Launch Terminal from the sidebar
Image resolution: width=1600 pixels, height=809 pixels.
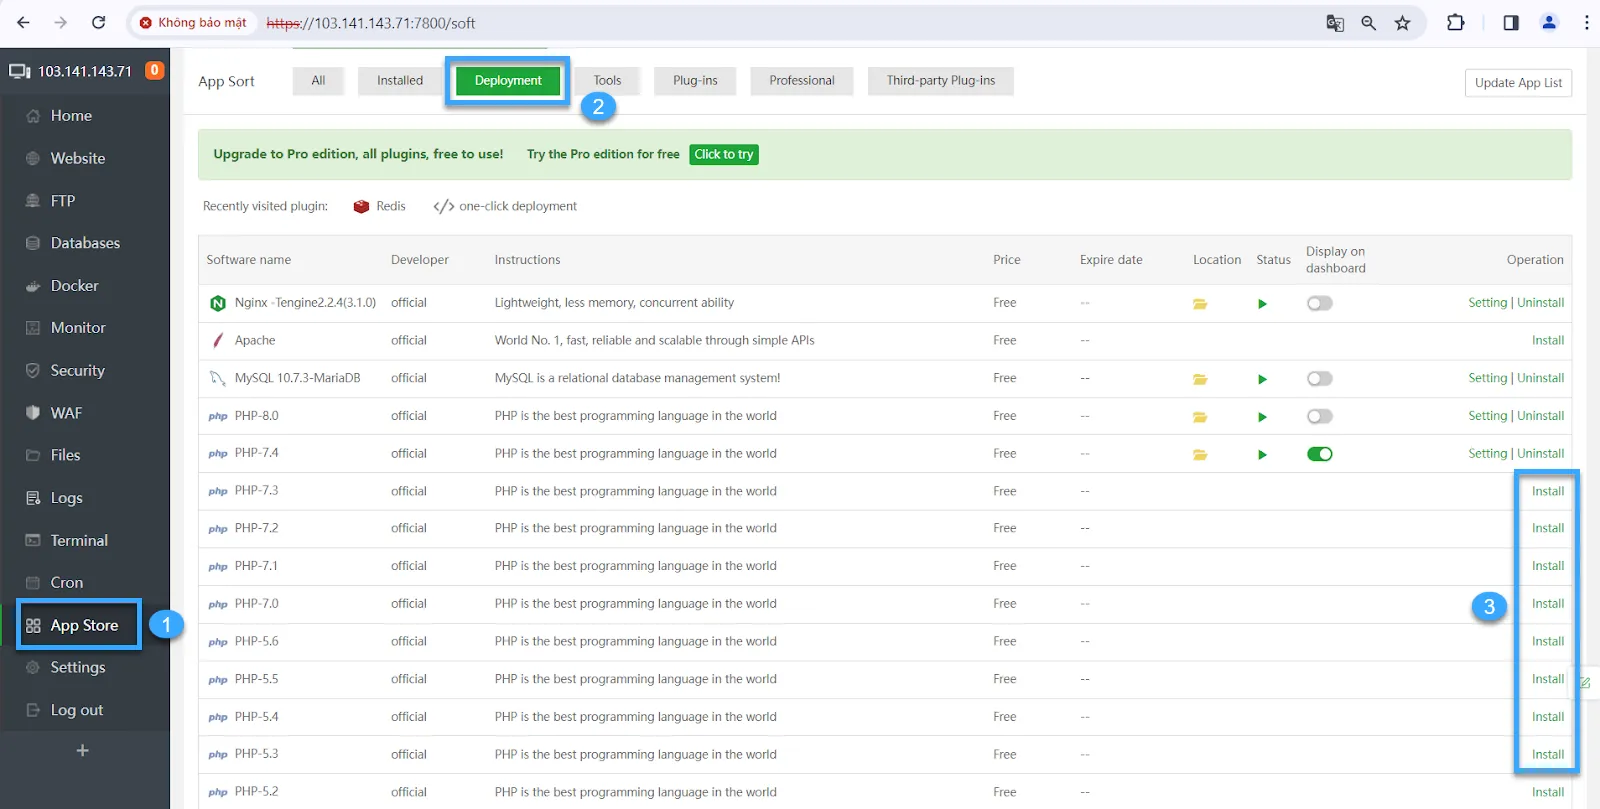[x=79, y=540]
